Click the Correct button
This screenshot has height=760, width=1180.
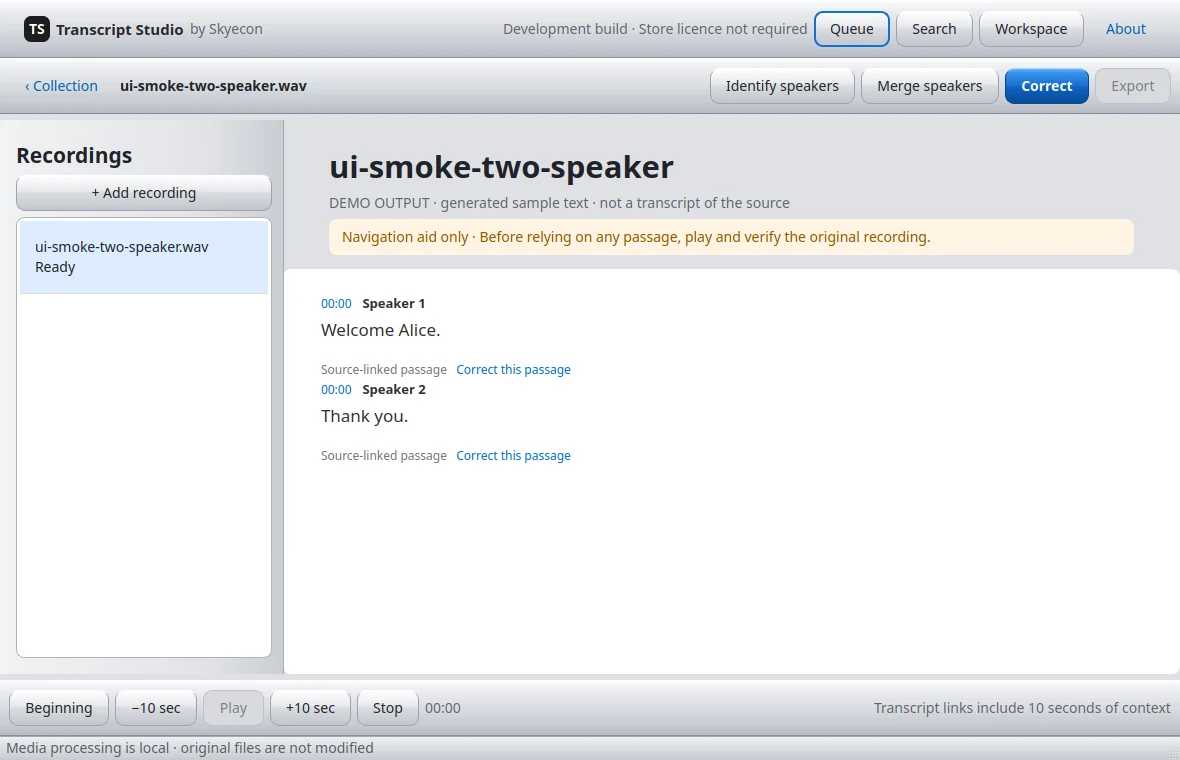(x=1047, y=86)
